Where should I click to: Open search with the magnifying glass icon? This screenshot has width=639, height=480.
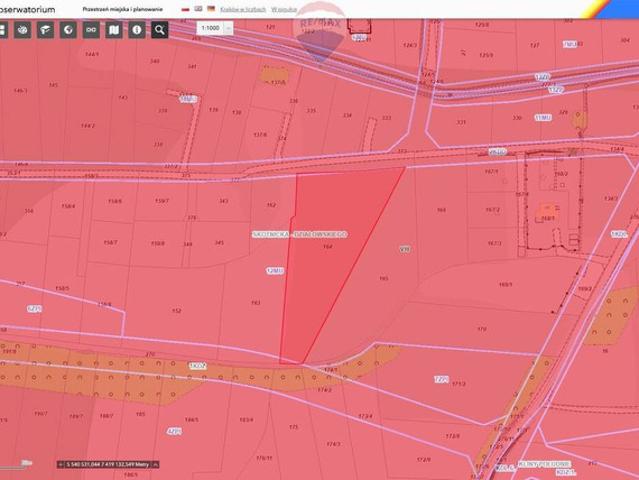pos(160,30)
